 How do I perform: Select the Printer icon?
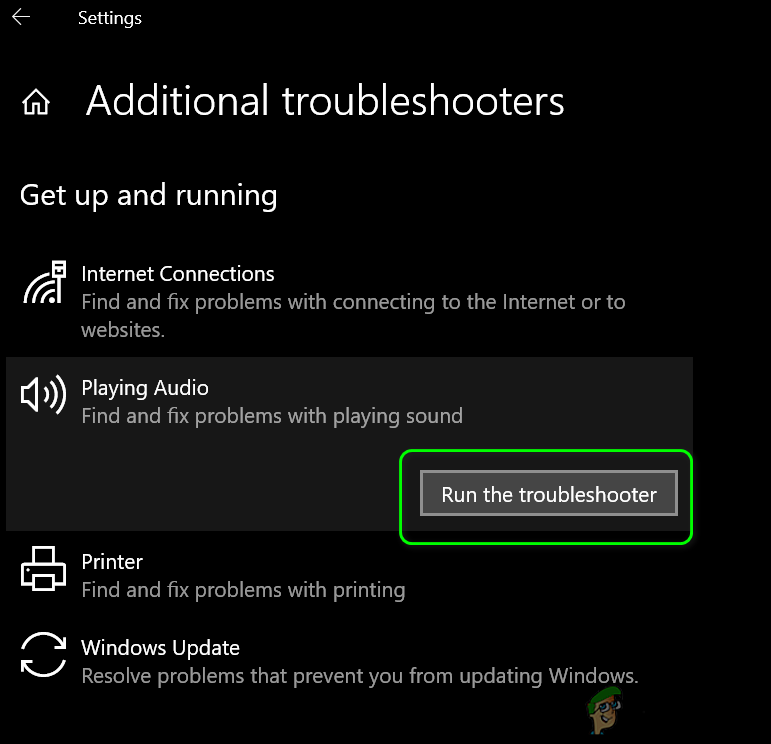(x=43, y=568)
